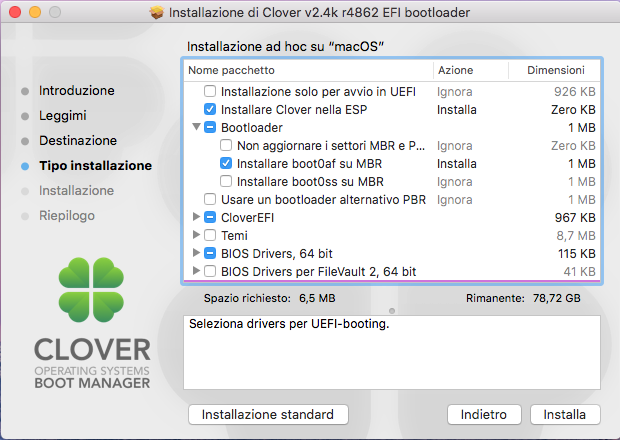Viewport: 620px width, 440px height.
Task: Click the green Clover four-leaf logo
Action: (91, 290)
